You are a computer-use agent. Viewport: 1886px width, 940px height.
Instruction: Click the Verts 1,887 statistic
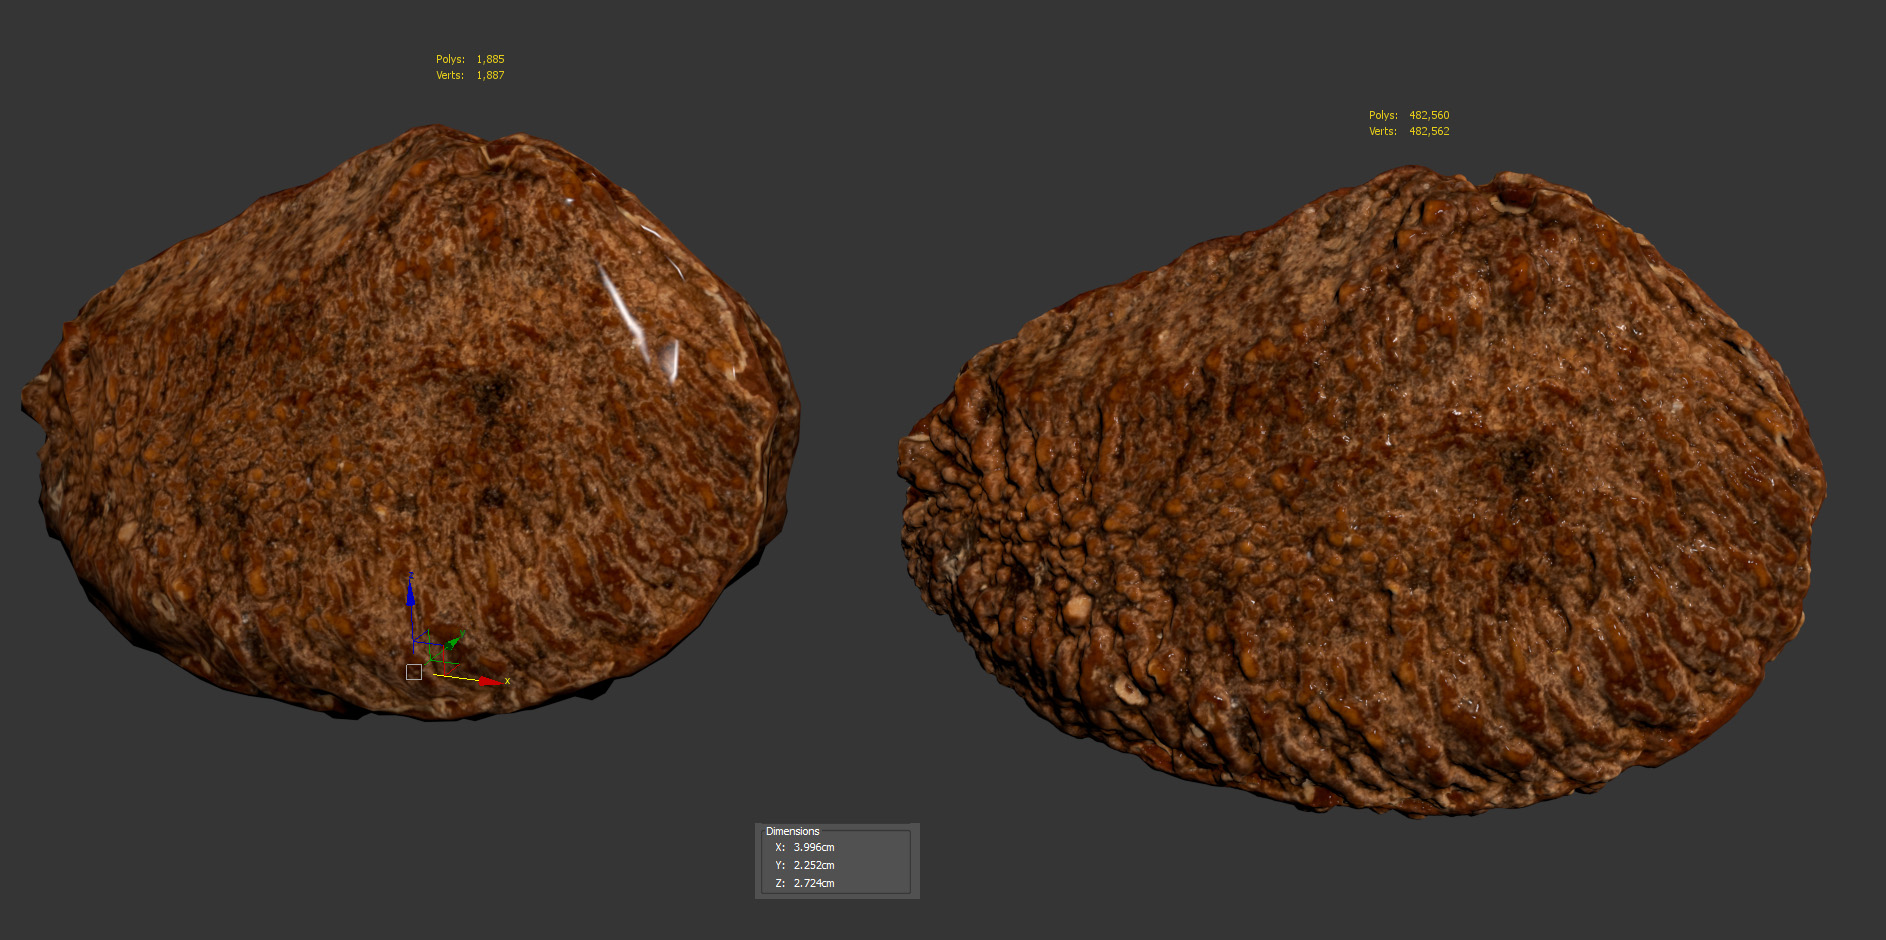pyautogui.click(x=470, y=75)
